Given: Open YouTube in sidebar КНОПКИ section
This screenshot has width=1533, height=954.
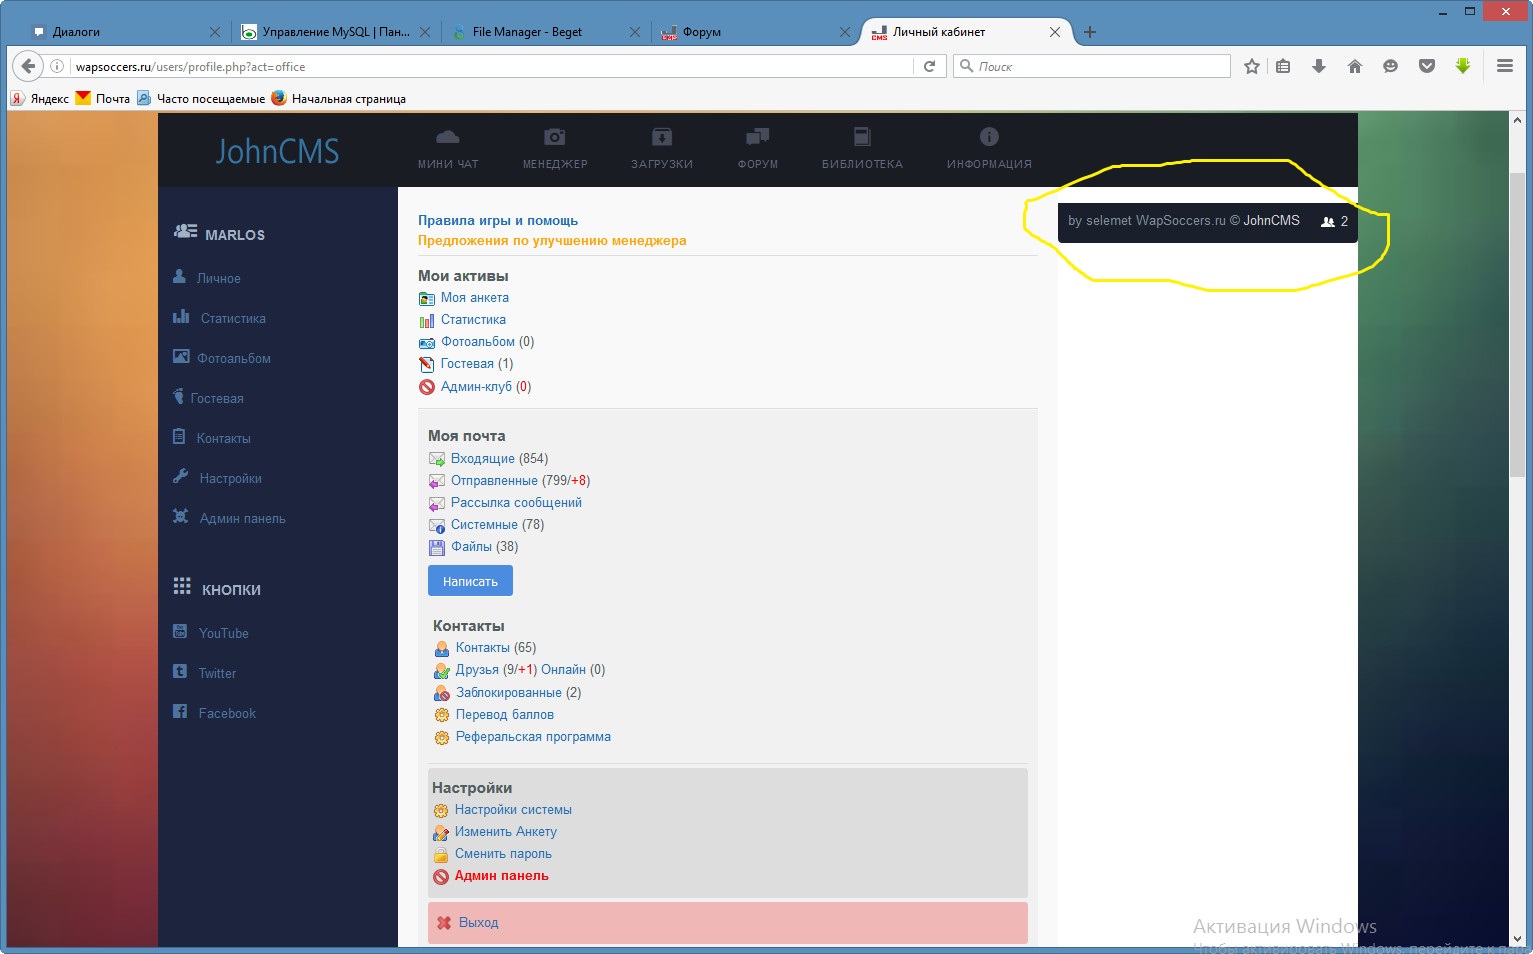Looking at the screenshot, I should coord(223,634).
